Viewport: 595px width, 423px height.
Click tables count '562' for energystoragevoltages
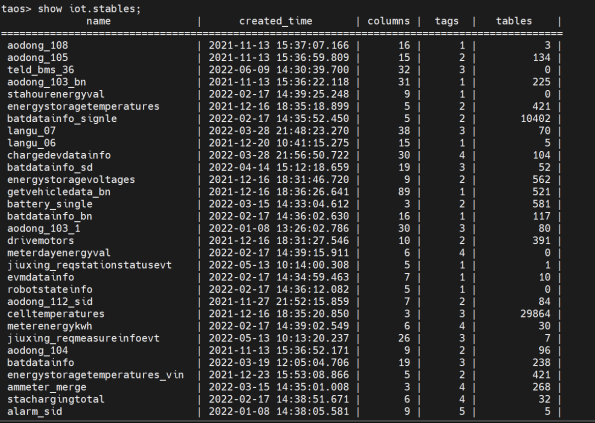point(541,179)
